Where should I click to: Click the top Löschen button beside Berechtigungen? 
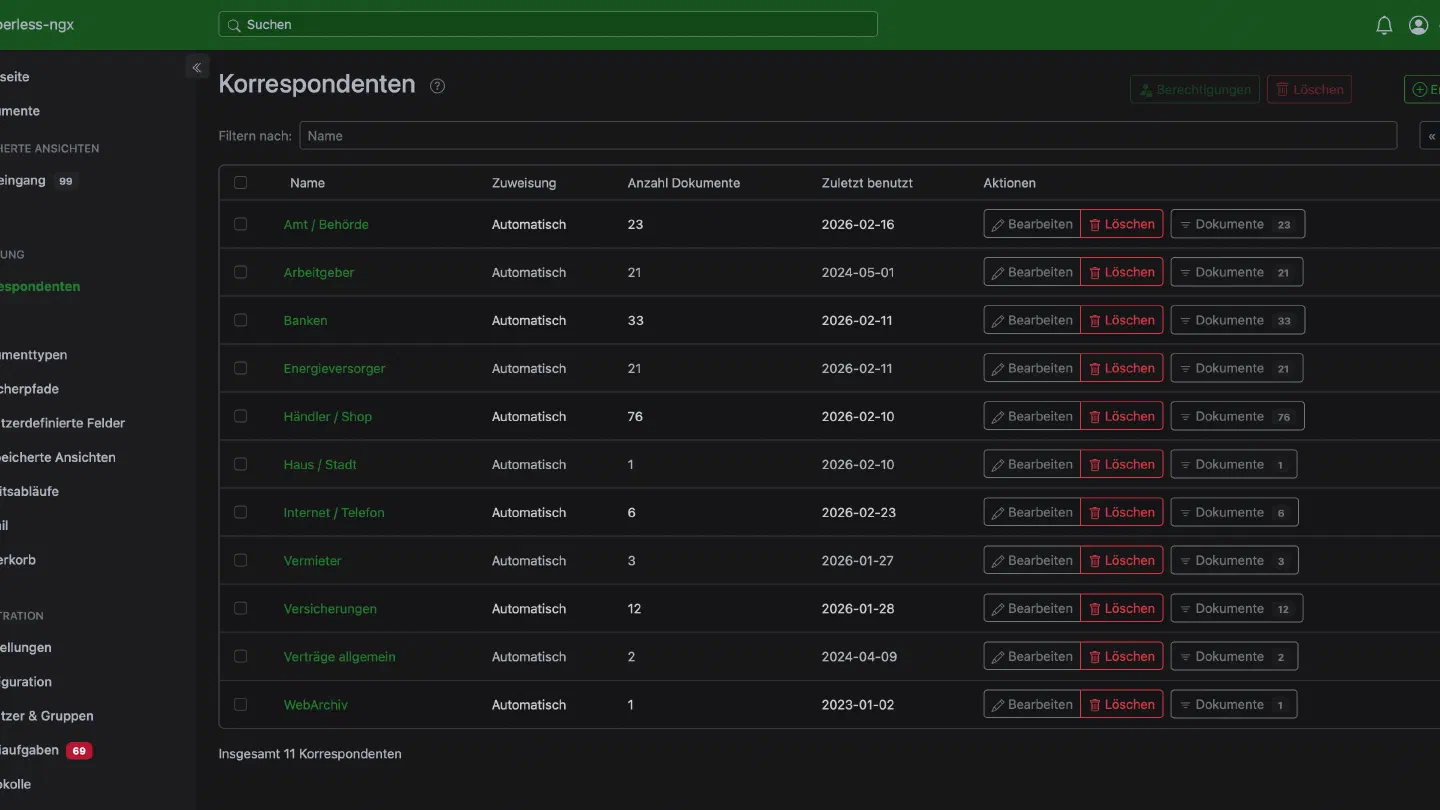pos(1309,89)
